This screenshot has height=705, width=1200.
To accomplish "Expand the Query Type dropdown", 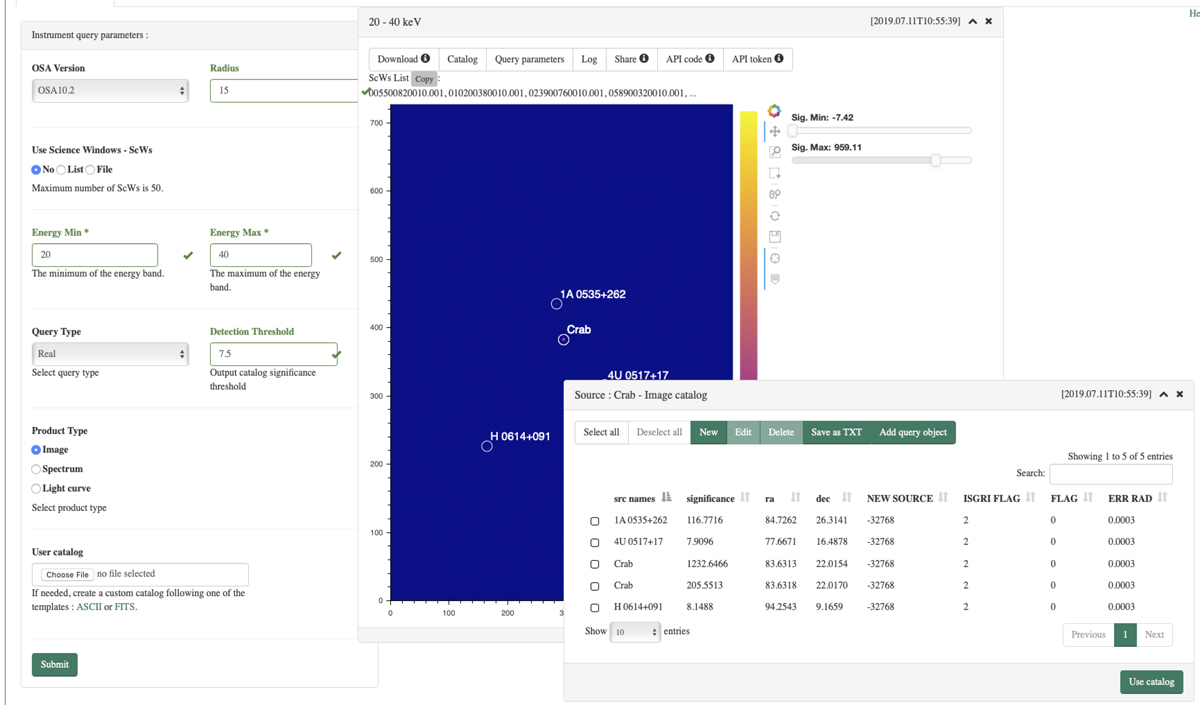I will [110, 354].
